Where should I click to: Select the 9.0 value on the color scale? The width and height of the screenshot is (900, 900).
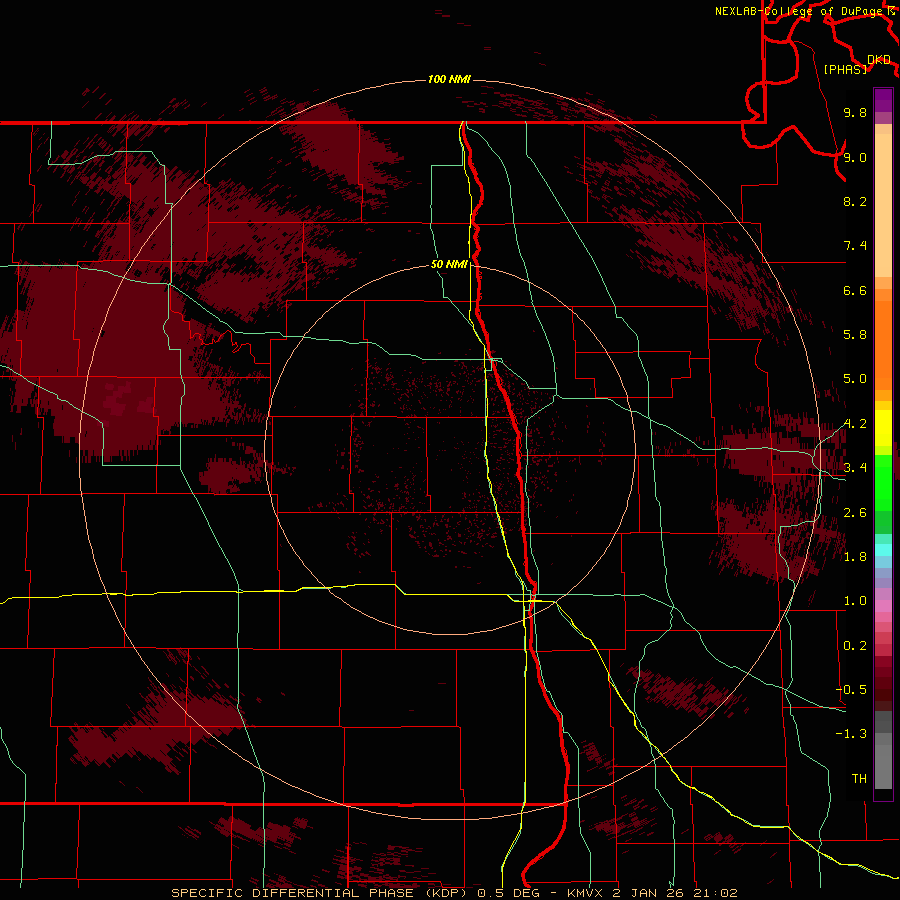coord(855,157)
